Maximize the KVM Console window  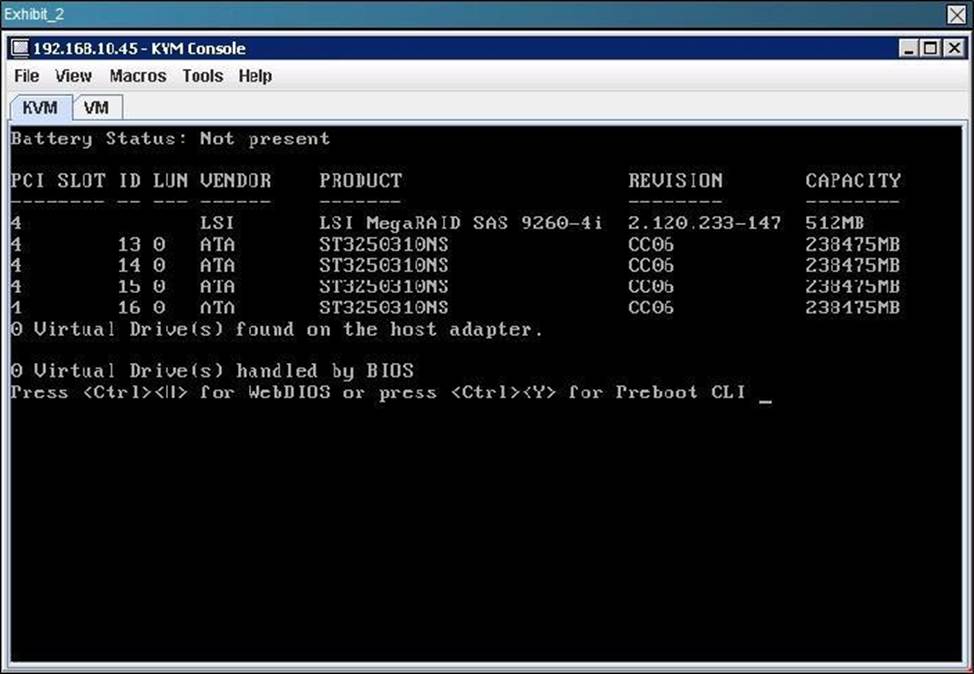[929, 48]
